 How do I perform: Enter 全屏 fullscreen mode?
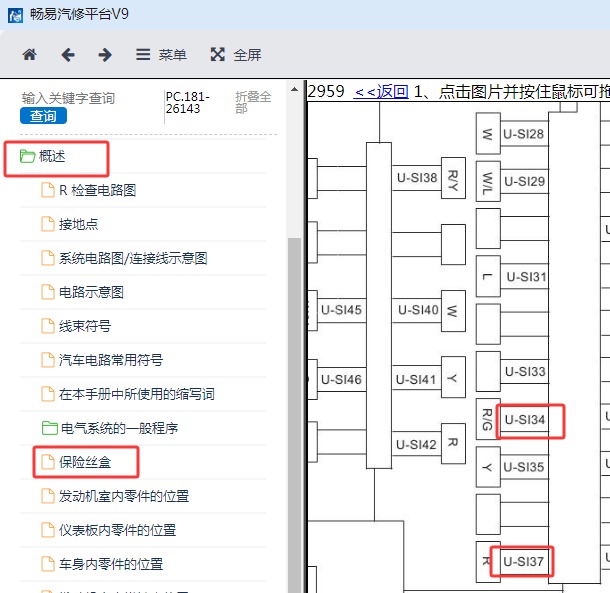point(236,55)
